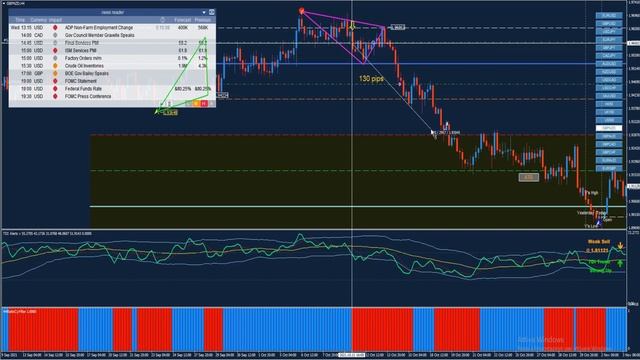Toggle the gray filter right of the red H
Image resolution: width=640 pixels, height=360 pixels.
pos(211,104)
